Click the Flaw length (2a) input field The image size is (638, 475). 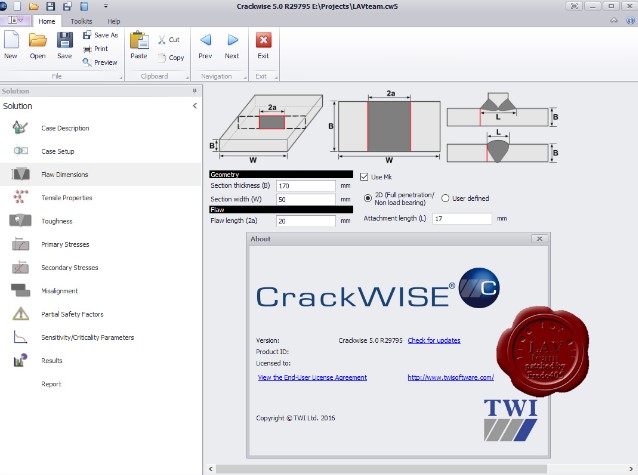point(306,221)
